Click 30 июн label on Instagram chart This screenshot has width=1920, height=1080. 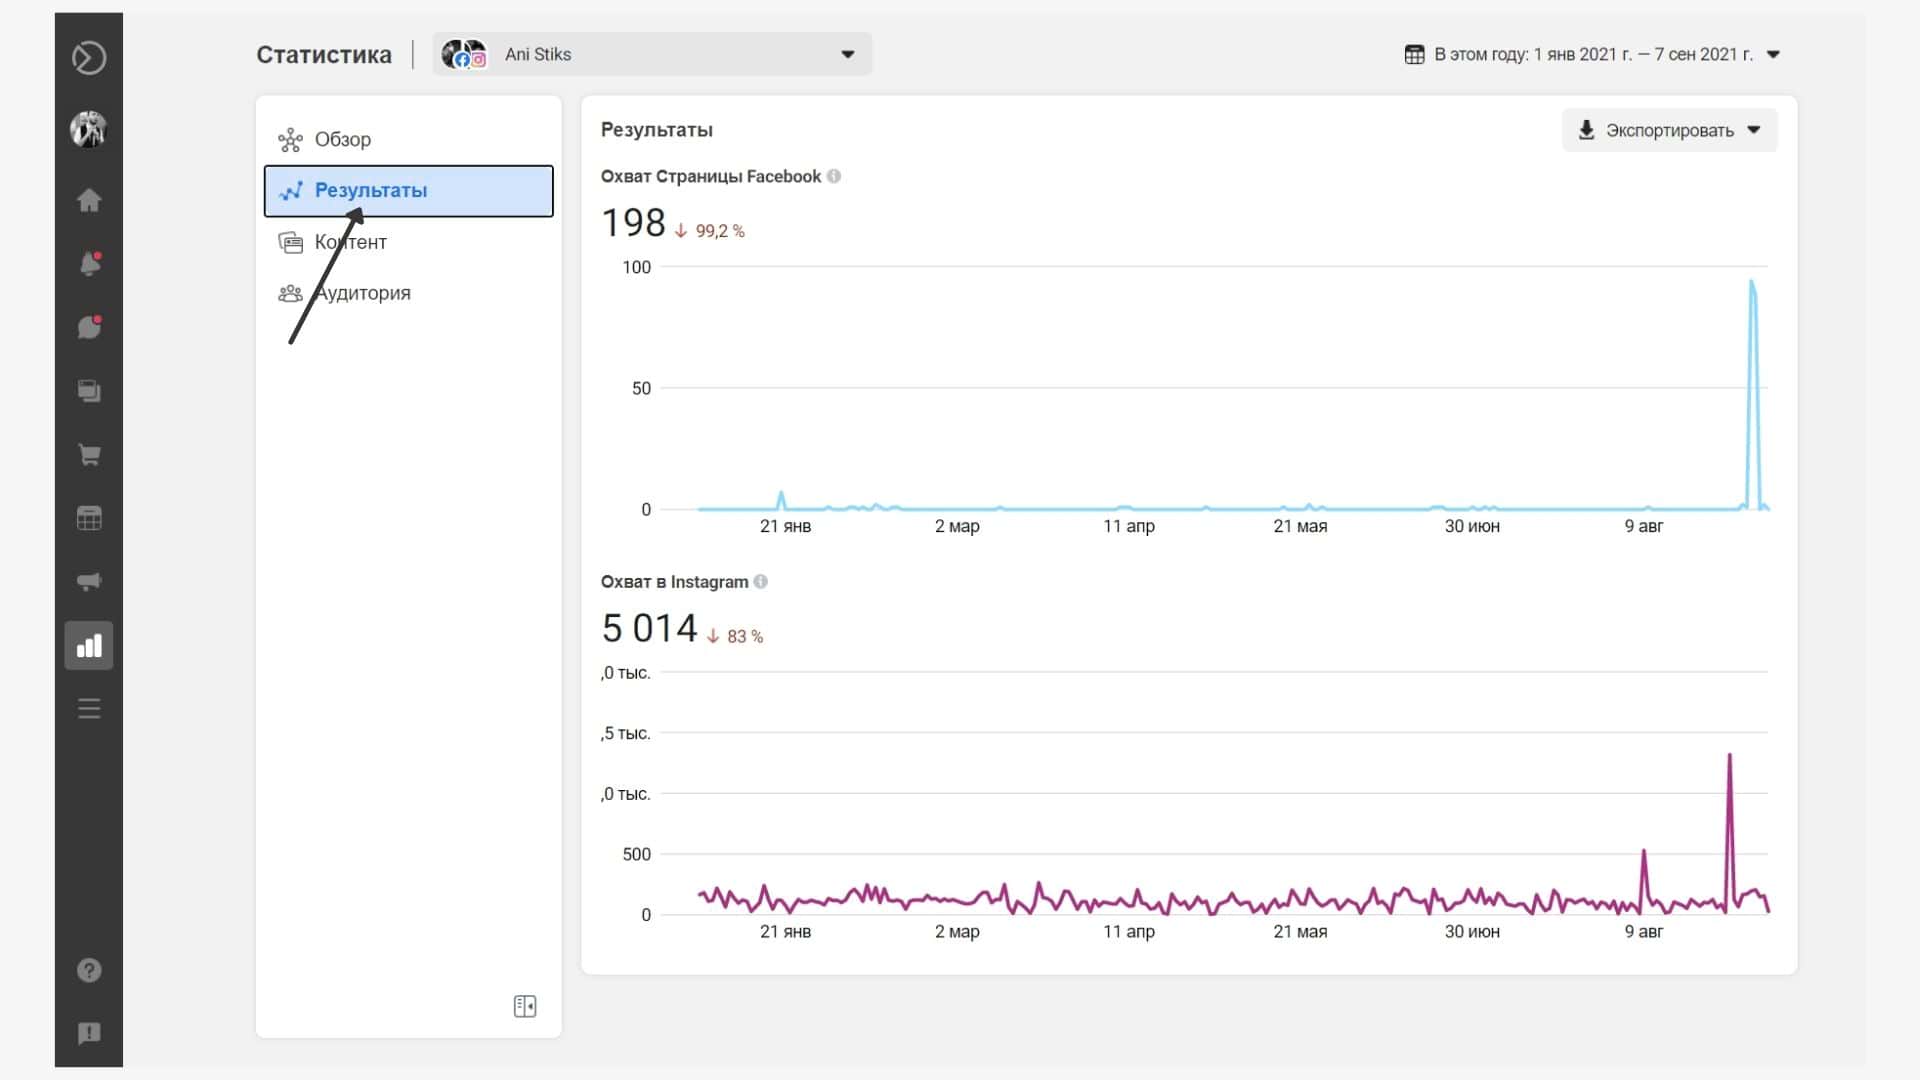(1472, 931)
